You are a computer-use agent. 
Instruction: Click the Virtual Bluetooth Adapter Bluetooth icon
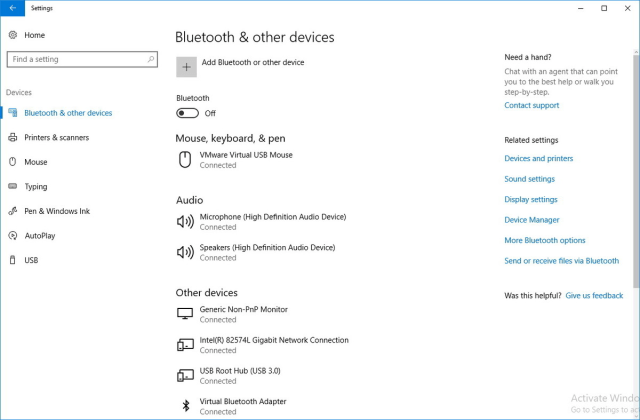tap(186, 406)
